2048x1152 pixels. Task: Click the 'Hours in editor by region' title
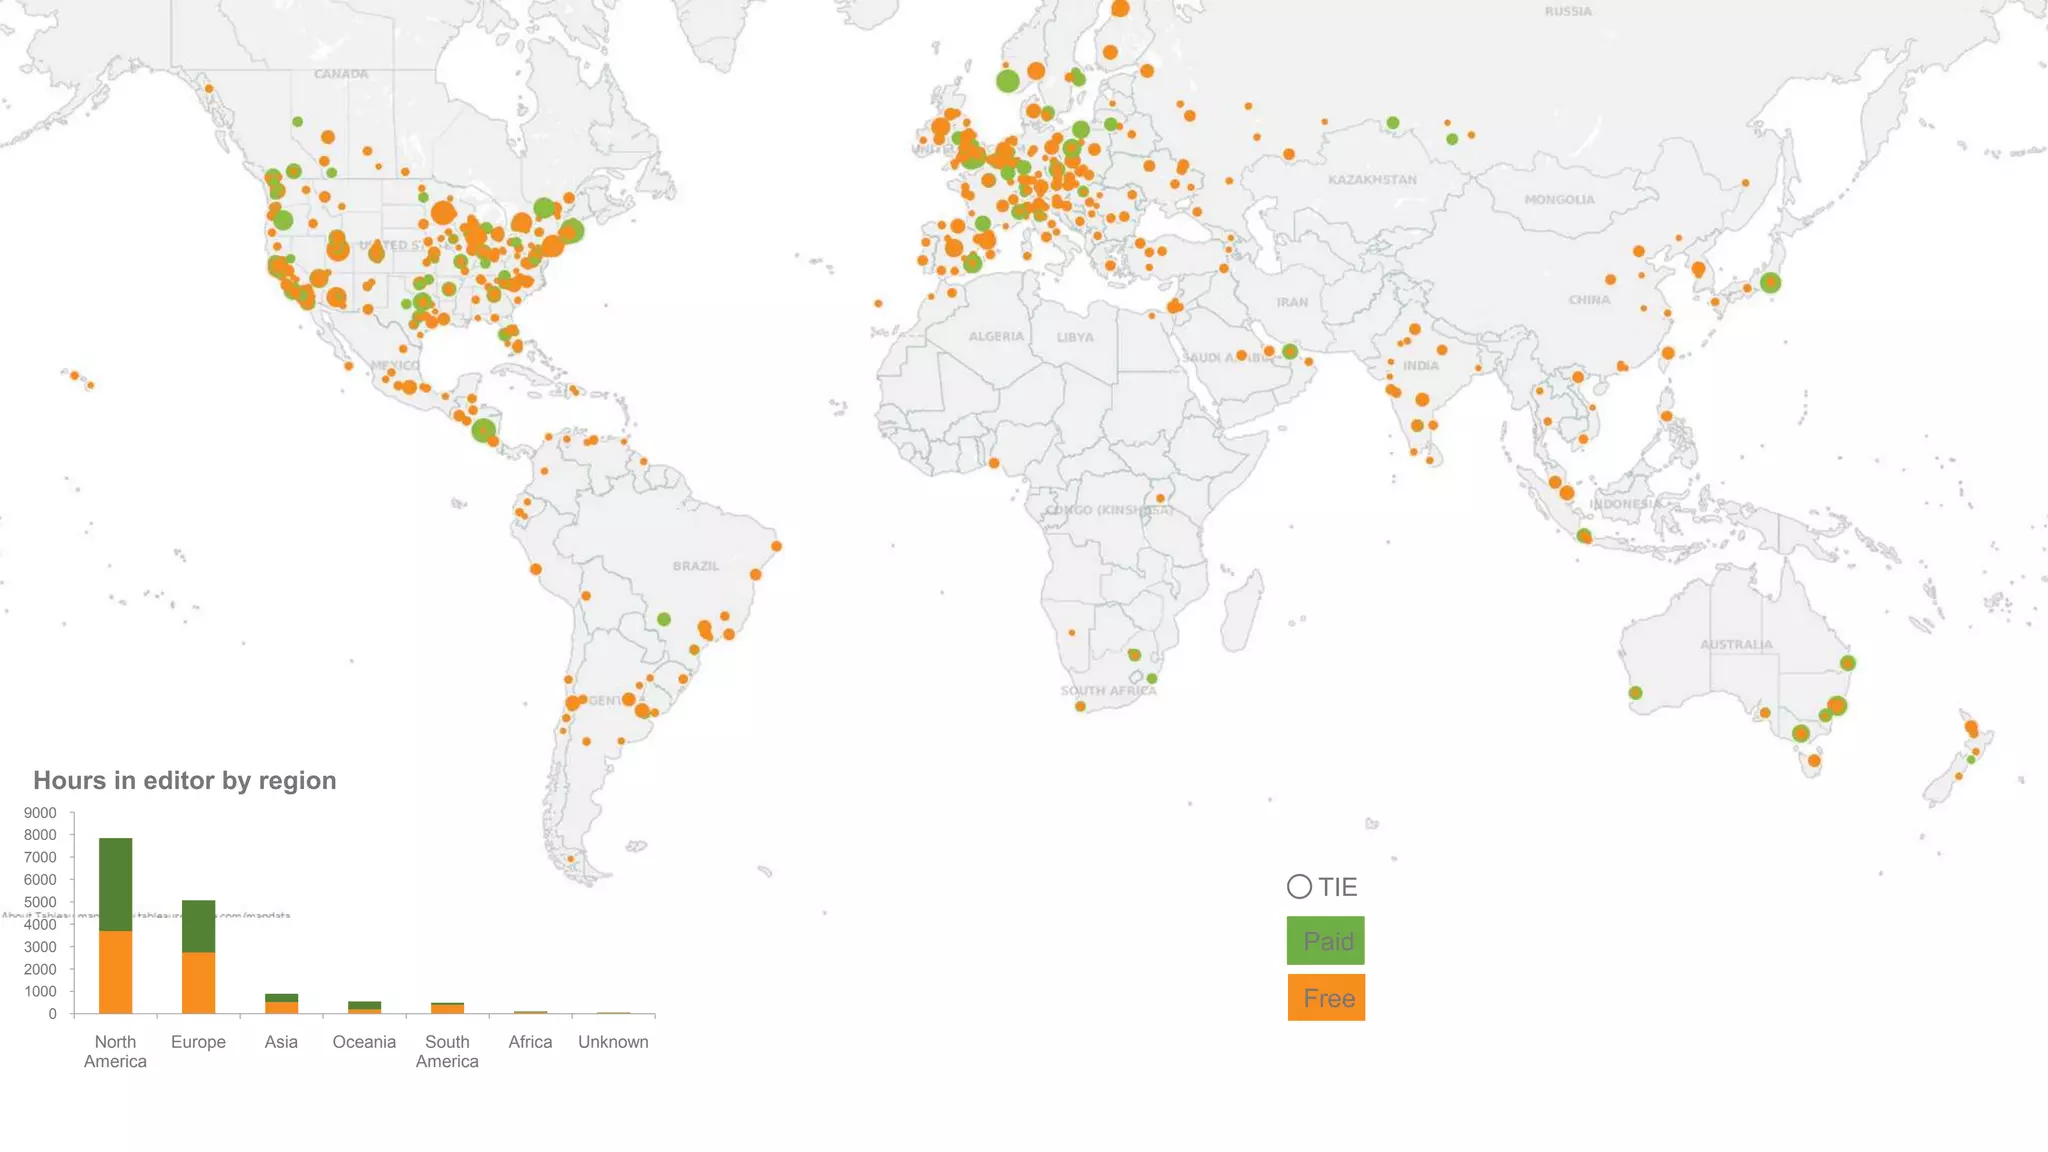(x=185, y=781)
